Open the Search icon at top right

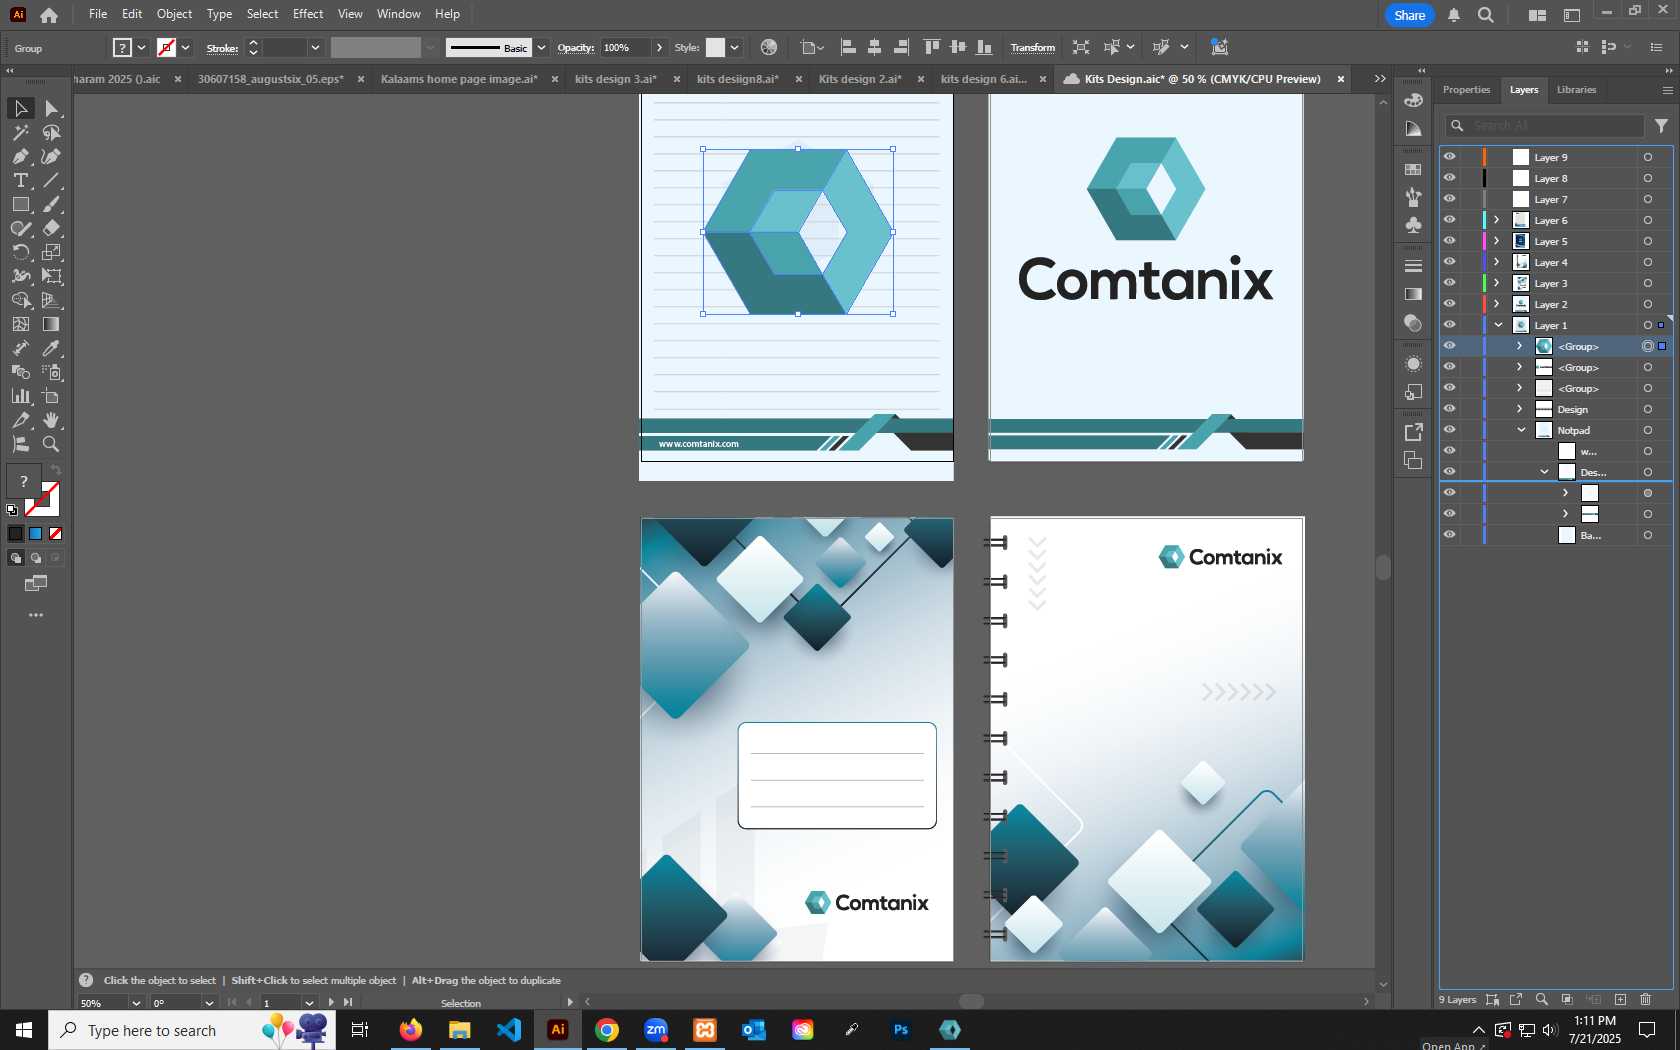point(1486,15)
